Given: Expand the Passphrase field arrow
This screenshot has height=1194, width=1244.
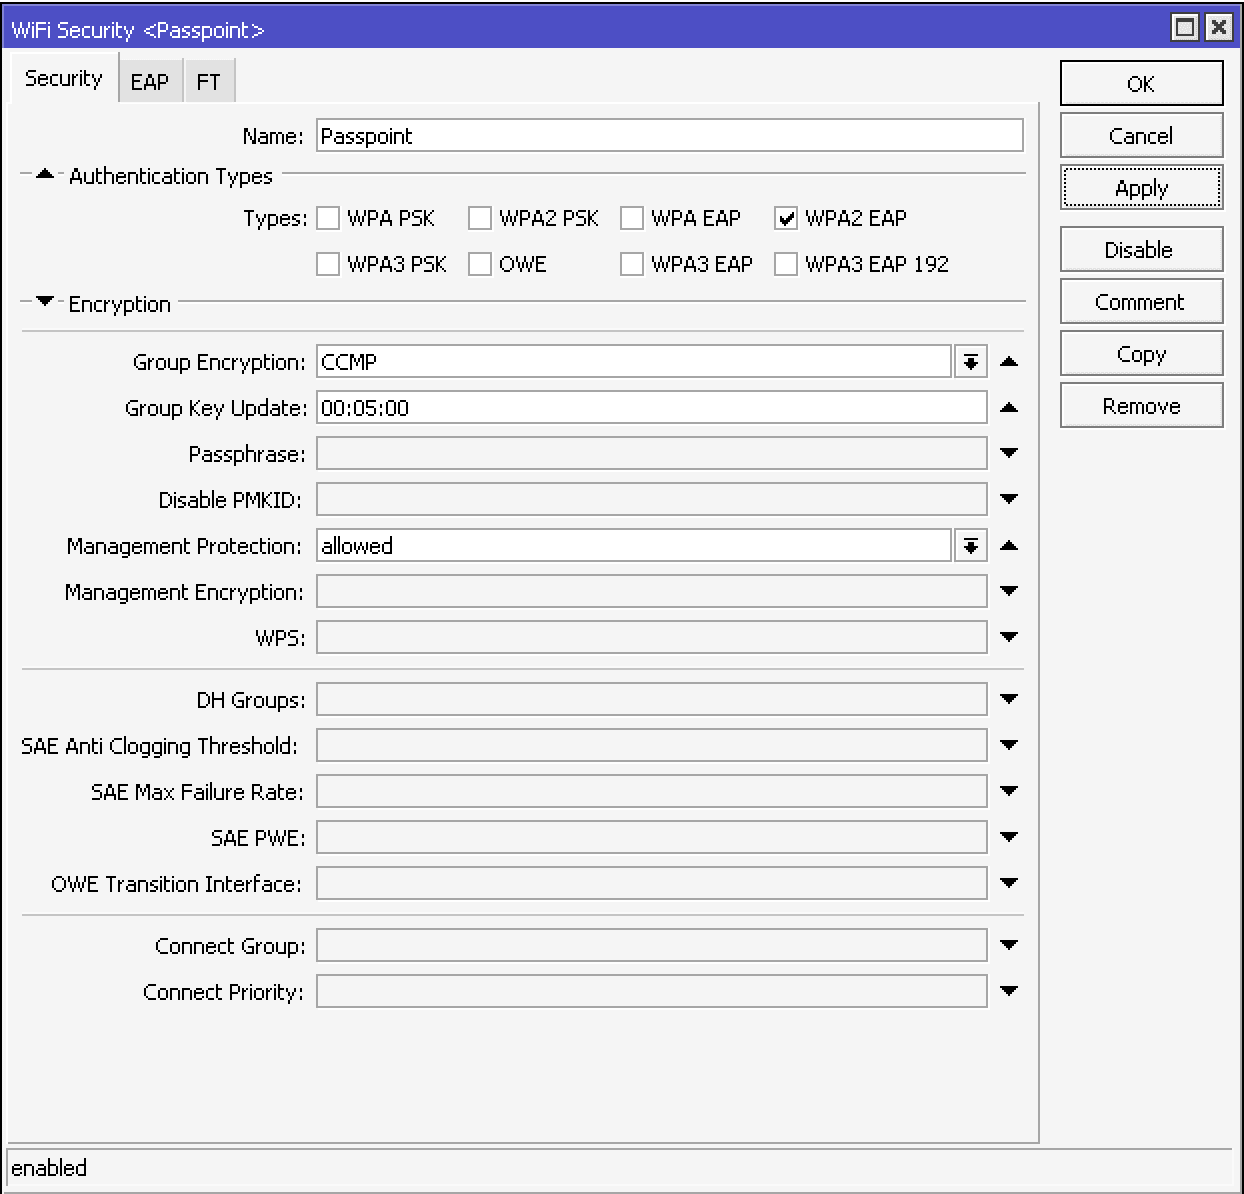Looking at the screenshot, I should click(x=1009, y=454).
